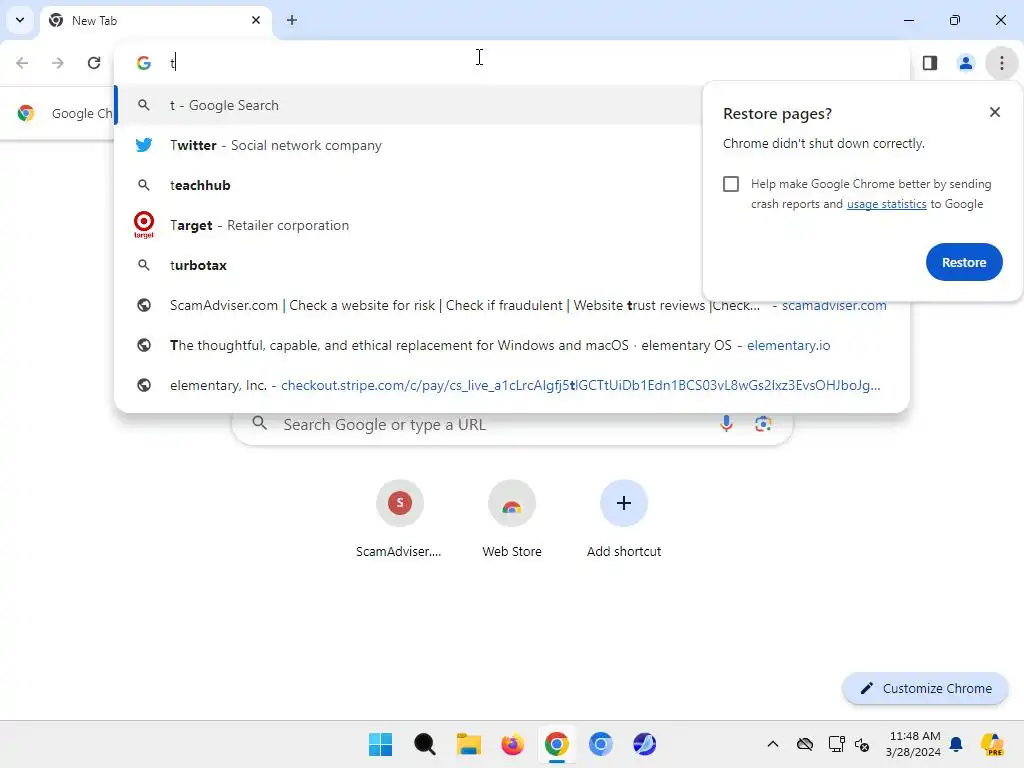Open the usage statistics link
Viewport: 1024px width, 768px height.
886,204
